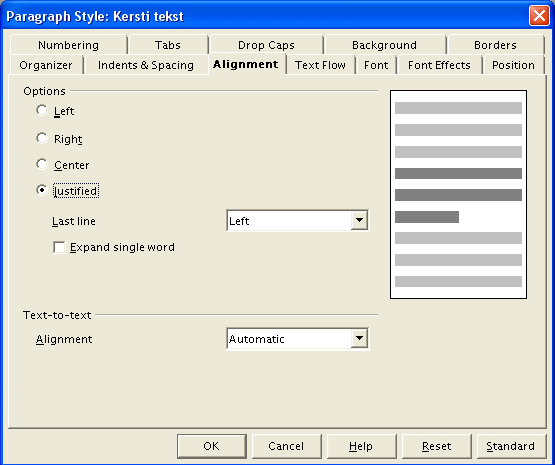The image size is (555, 465).
Task: Go to the Drop Caps tab
Action: pos(266,45)
